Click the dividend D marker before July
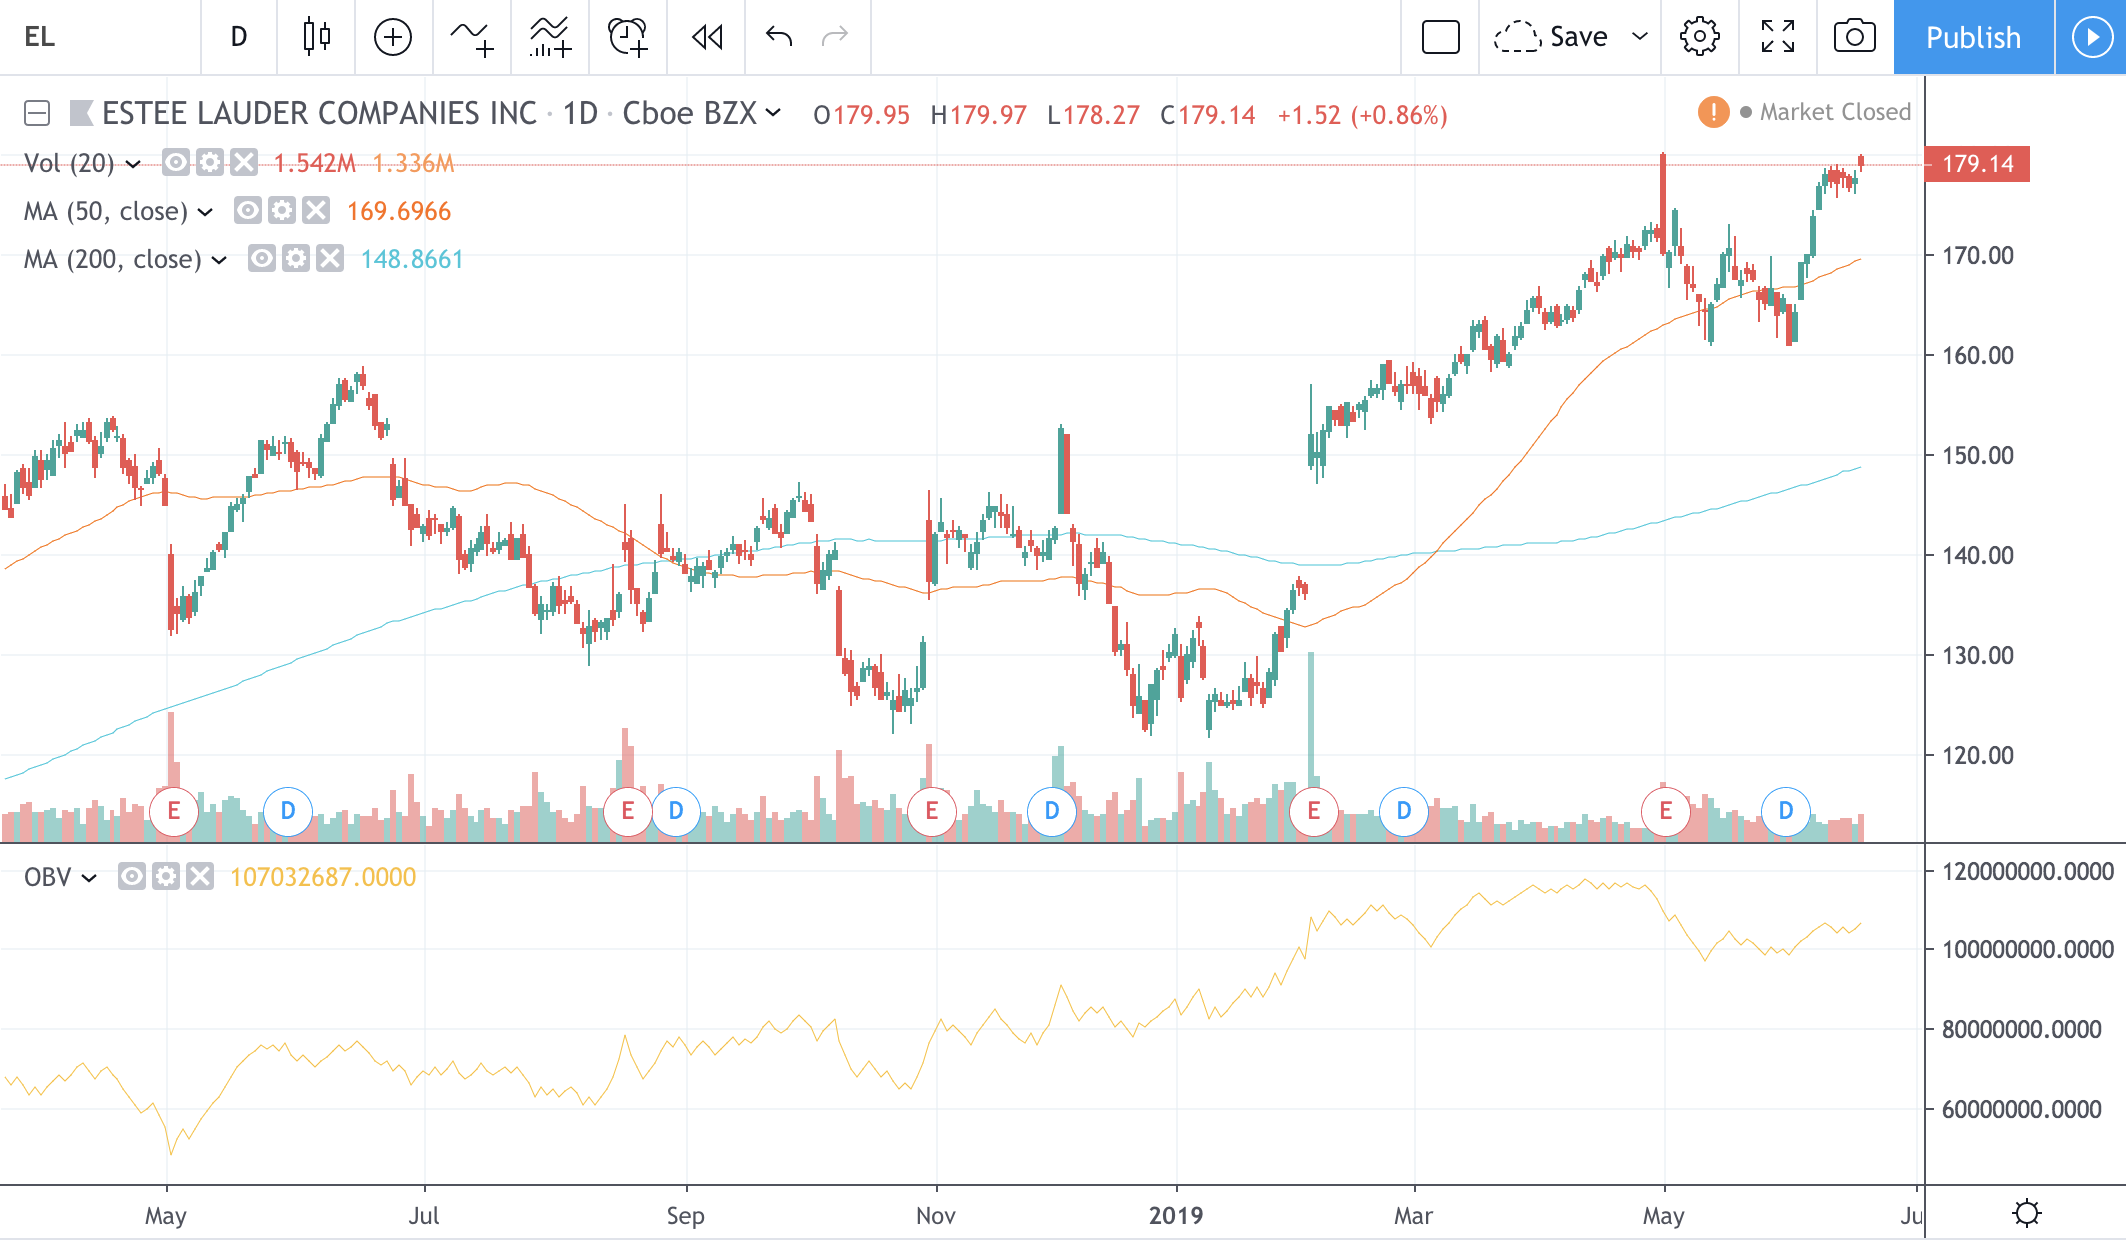Image resolution: width=2126 pixels, height=1244 pixels. click(x=288, y=811)
